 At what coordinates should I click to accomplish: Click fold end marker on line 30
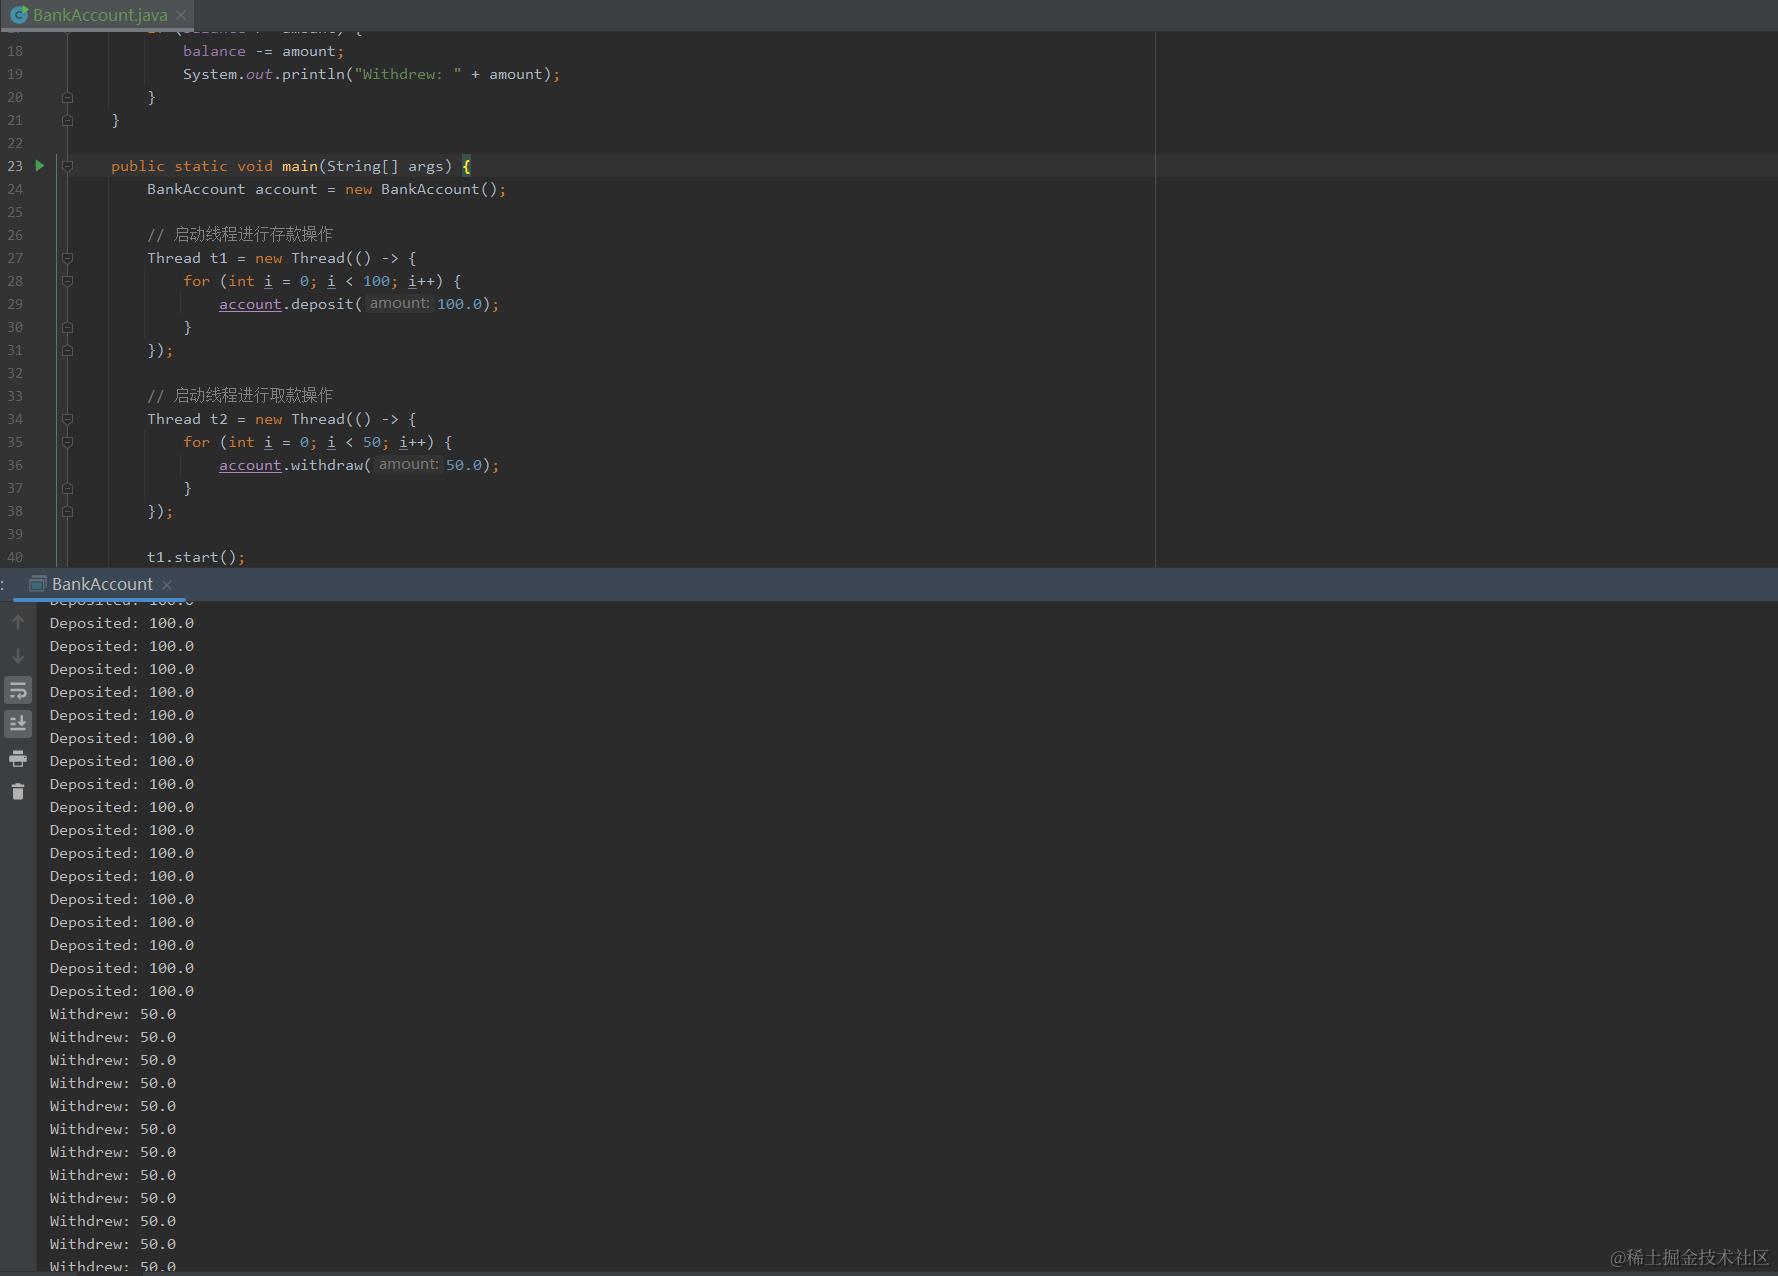click(67, 327)
